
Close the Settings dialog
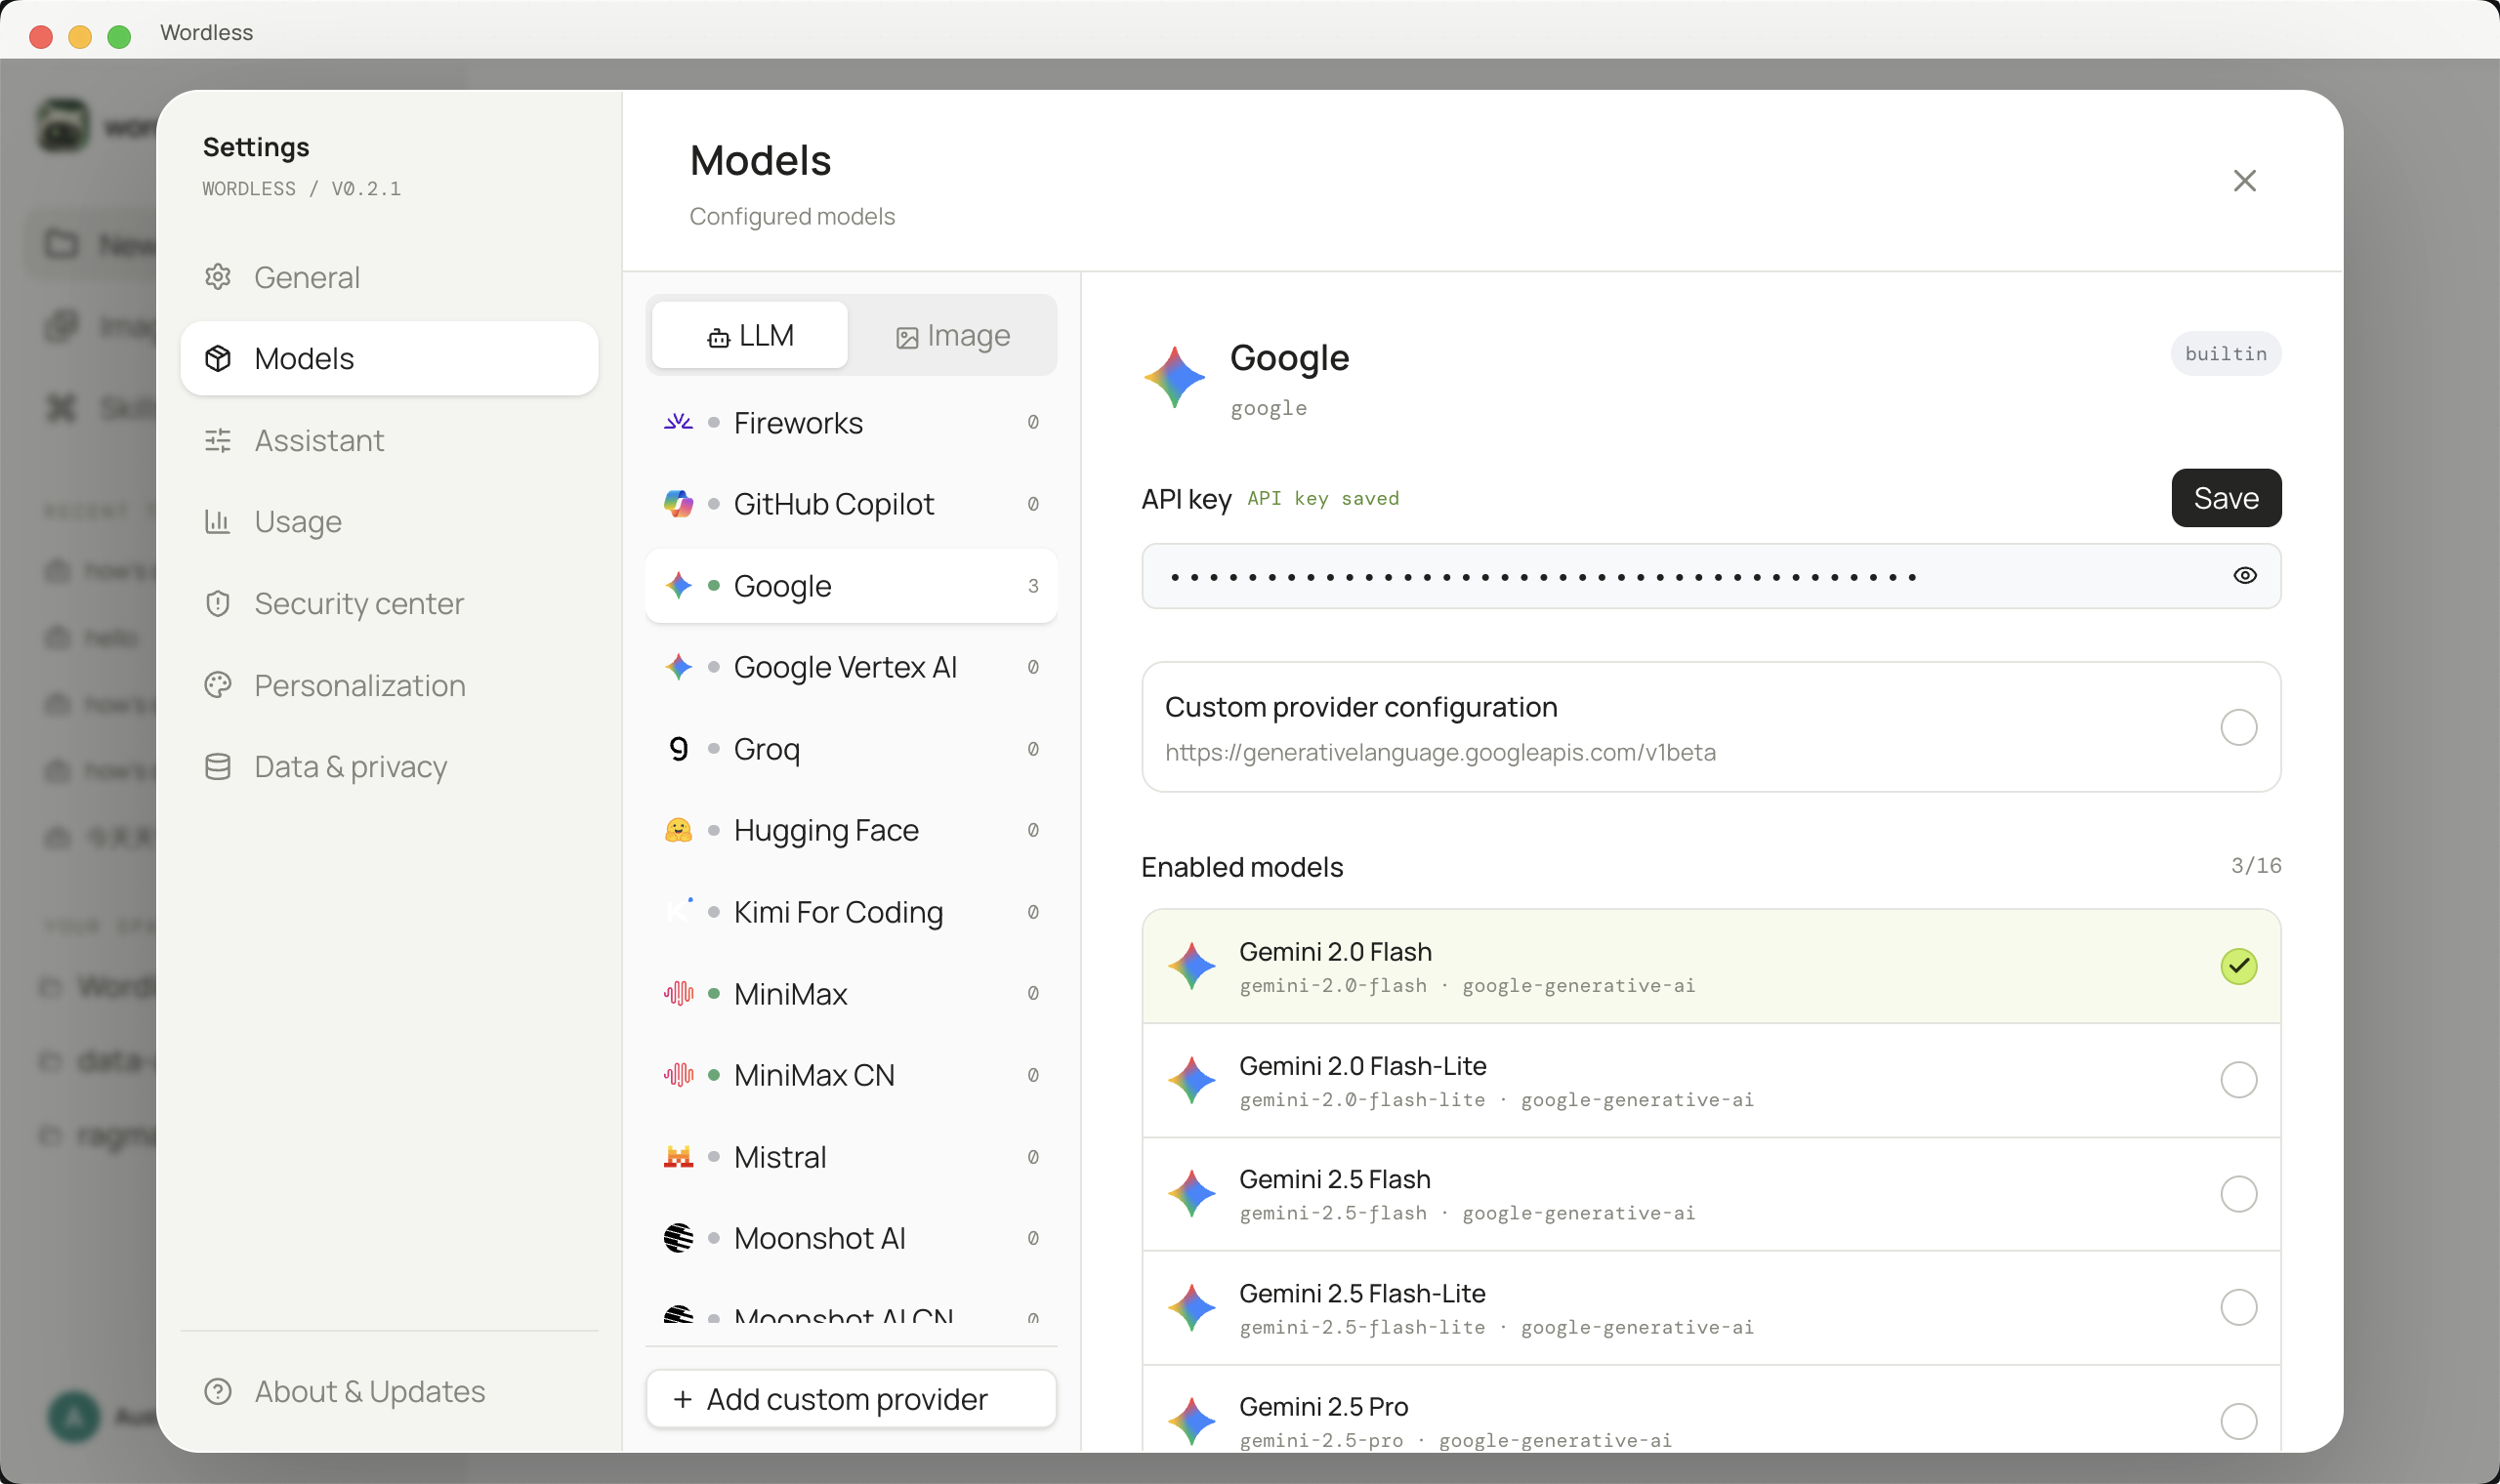coord(2244,181)
